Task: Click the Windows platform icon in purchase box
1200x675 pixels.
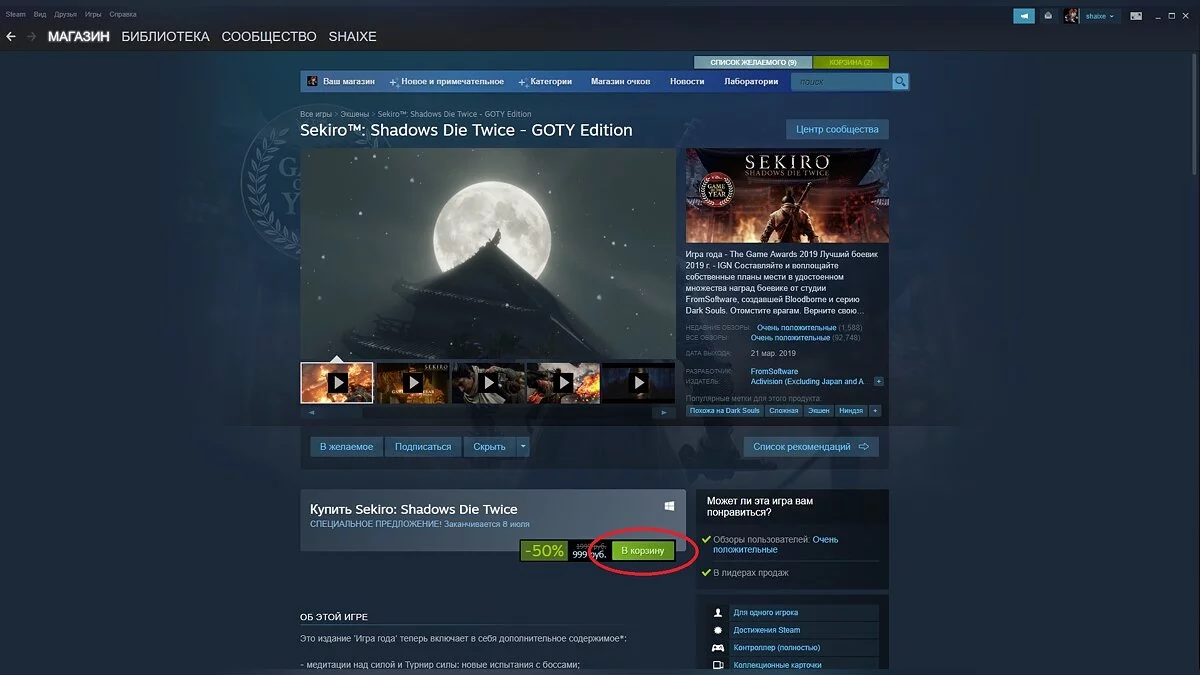Action: tap(669, 507)
